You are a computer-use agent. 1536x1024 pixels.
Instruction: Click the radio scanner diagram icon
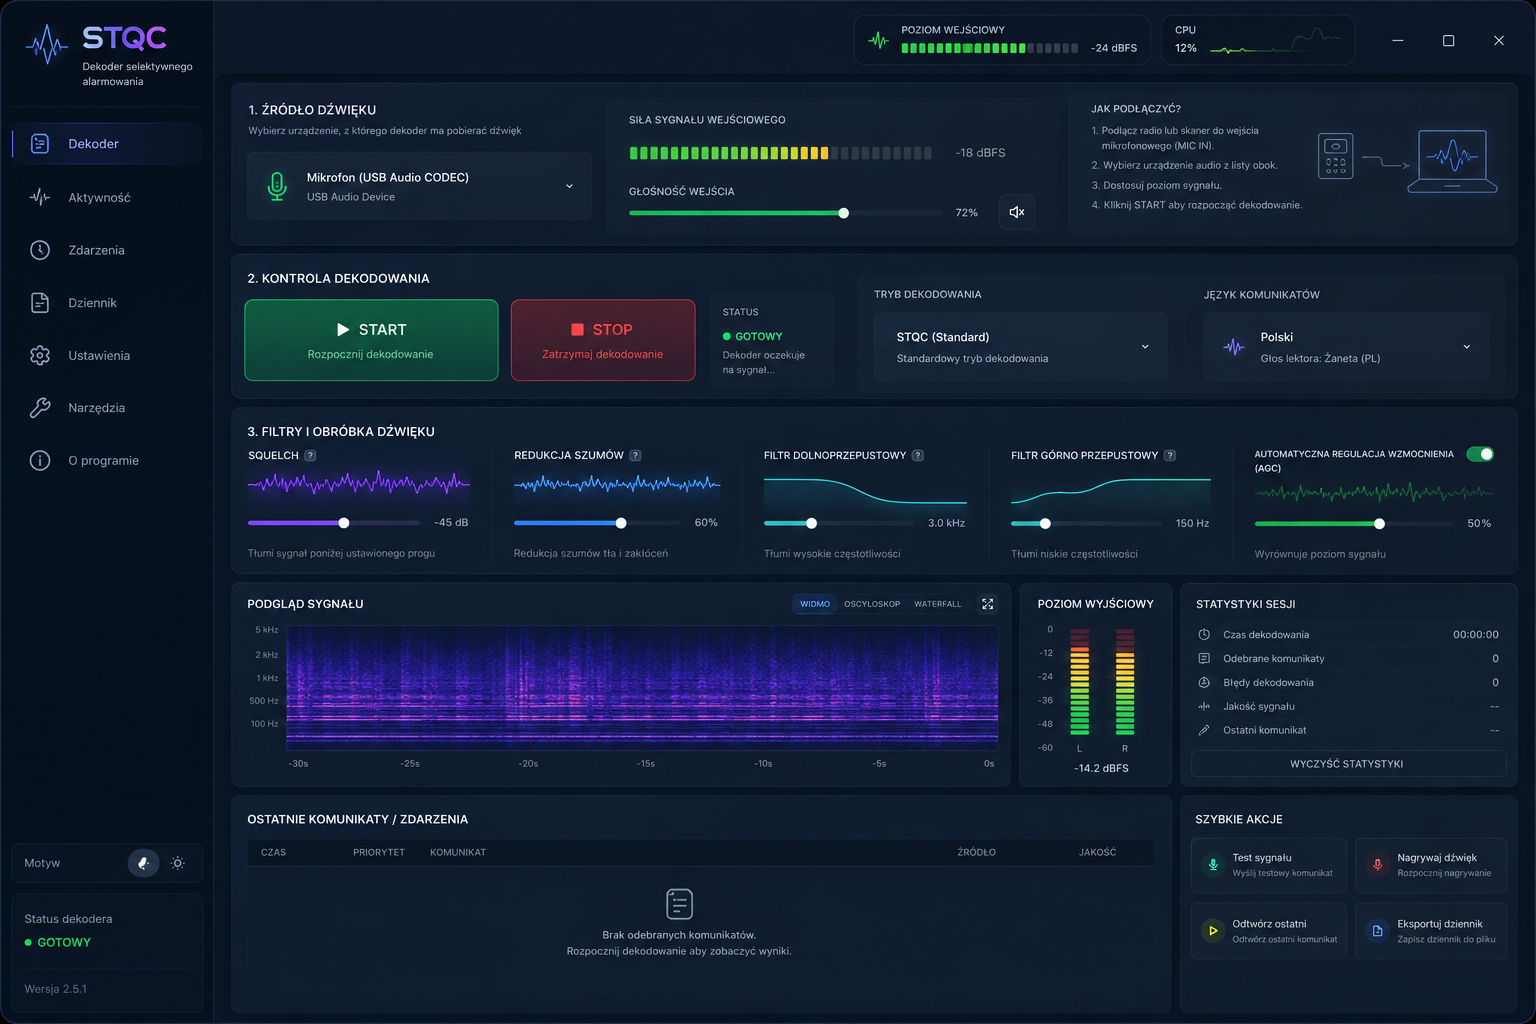click(1336, 156)
